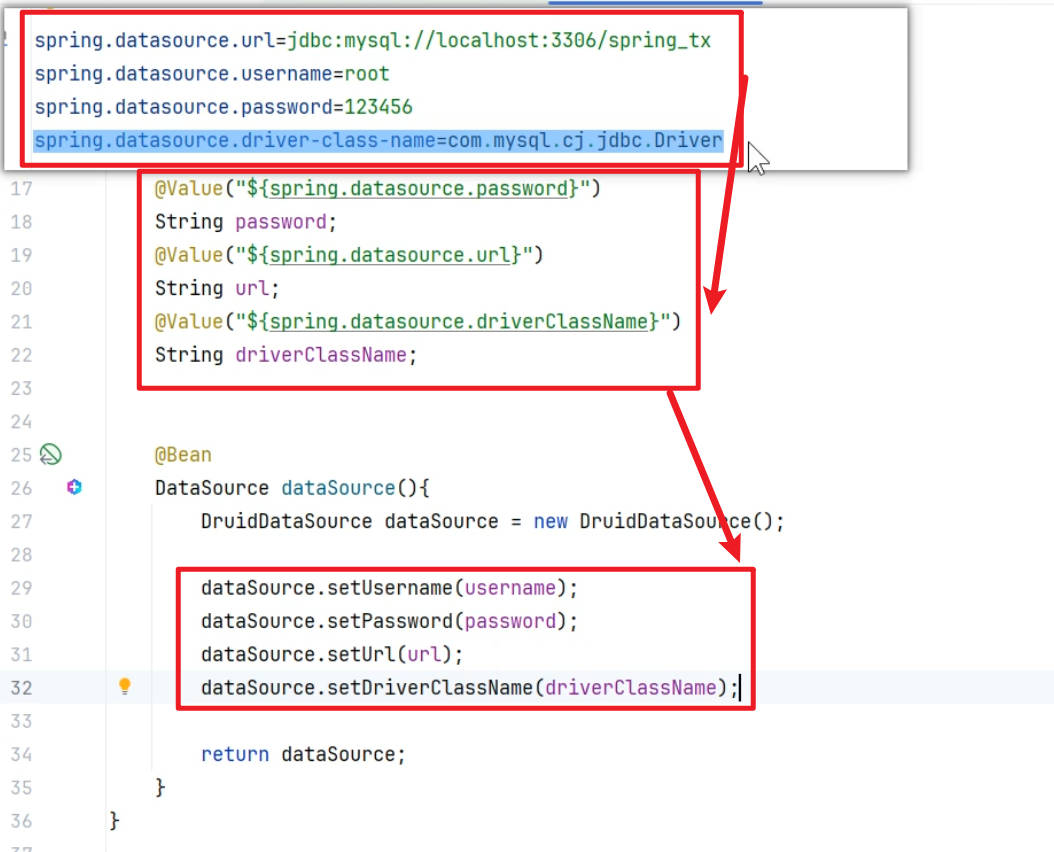
Task: Click the highlighted driver-class-name property line
Action: tap(378, 140)
